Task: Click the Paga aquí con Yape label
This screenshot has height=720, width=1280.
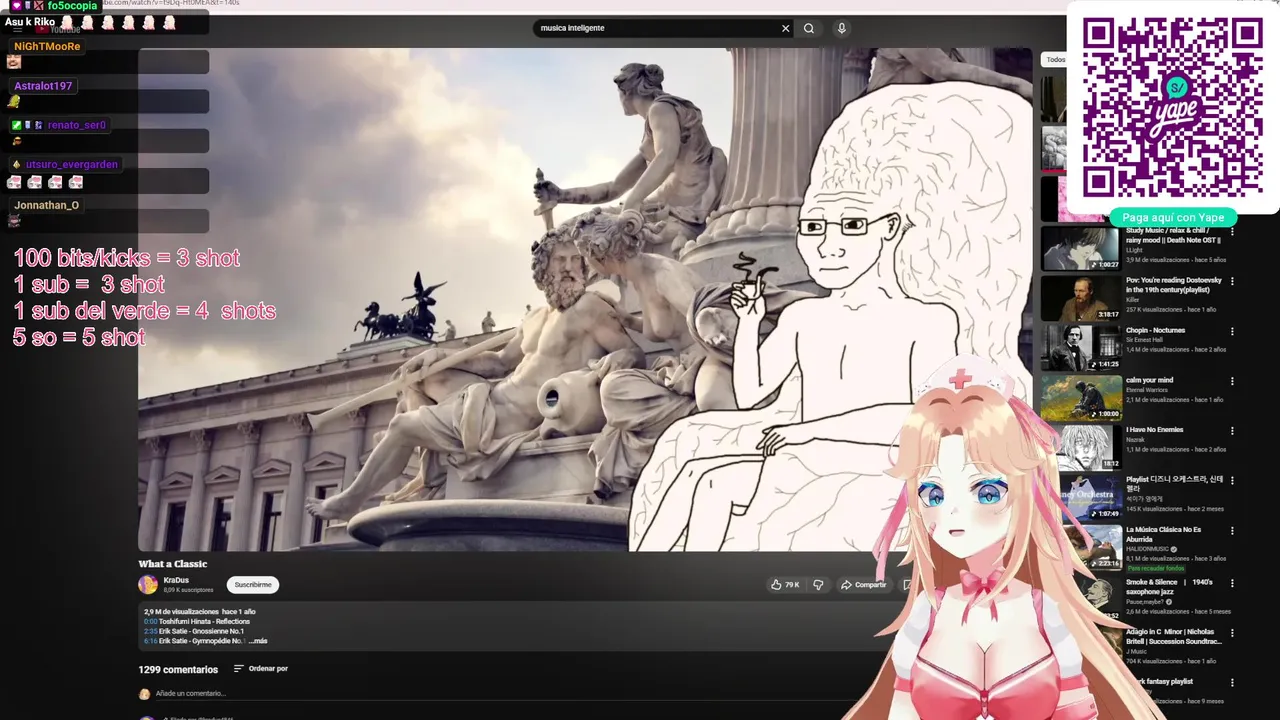Action: [x=1173, y=218]
